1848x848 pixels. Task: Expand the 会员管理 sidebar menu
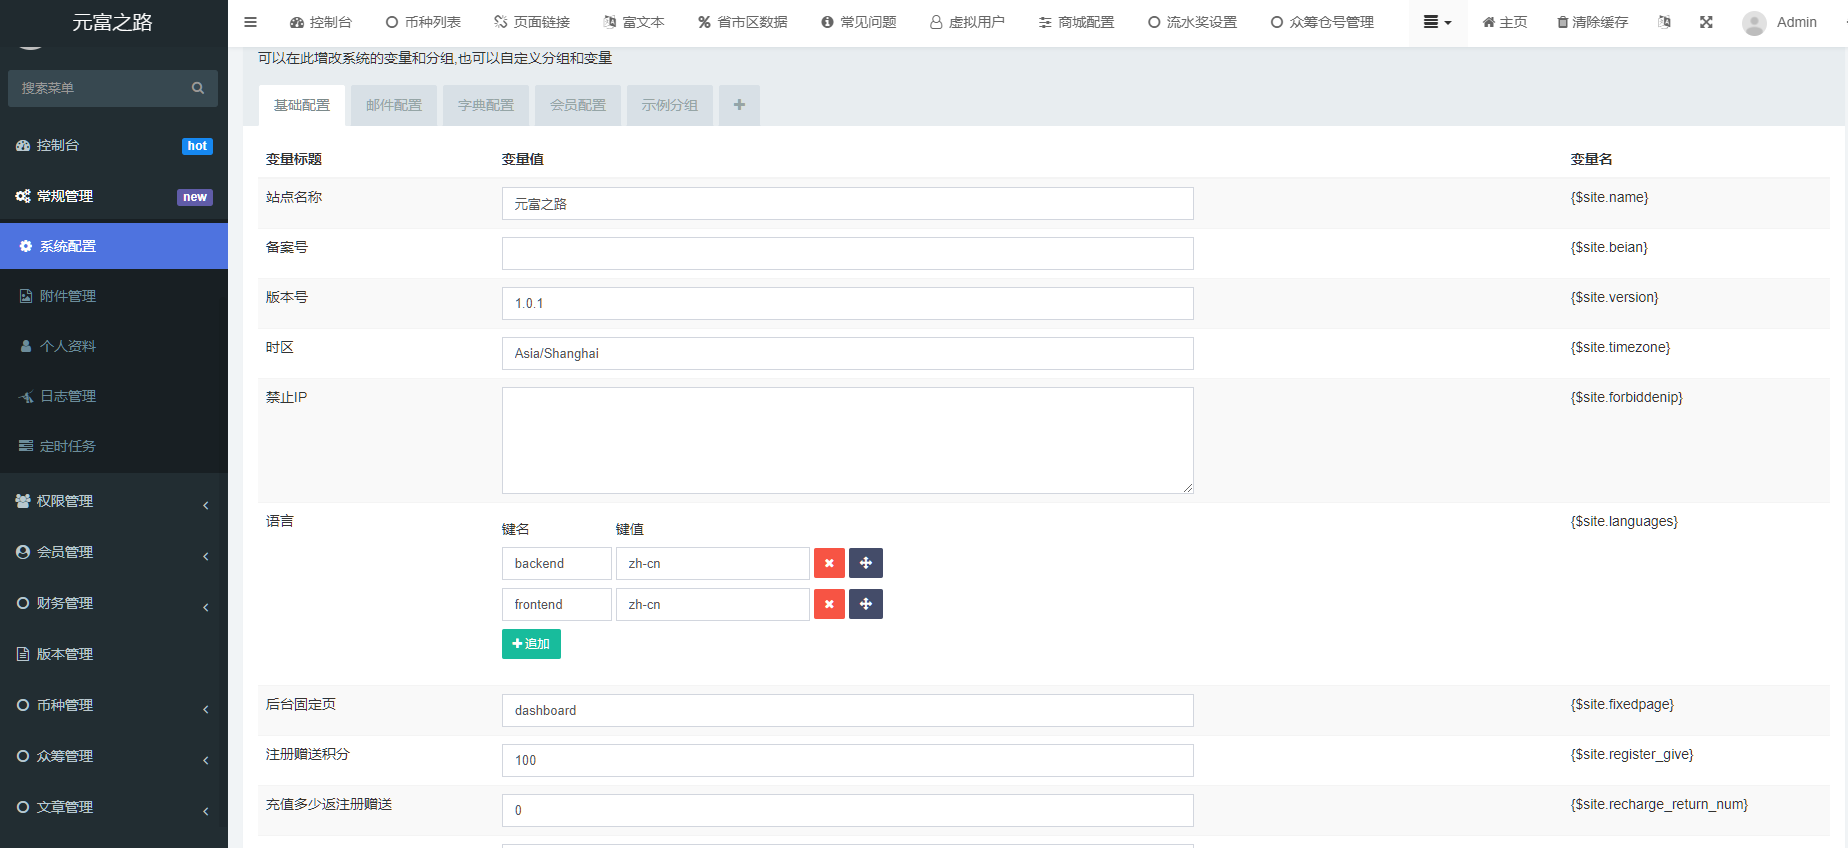pyautogui.click(x=113, y=552)
